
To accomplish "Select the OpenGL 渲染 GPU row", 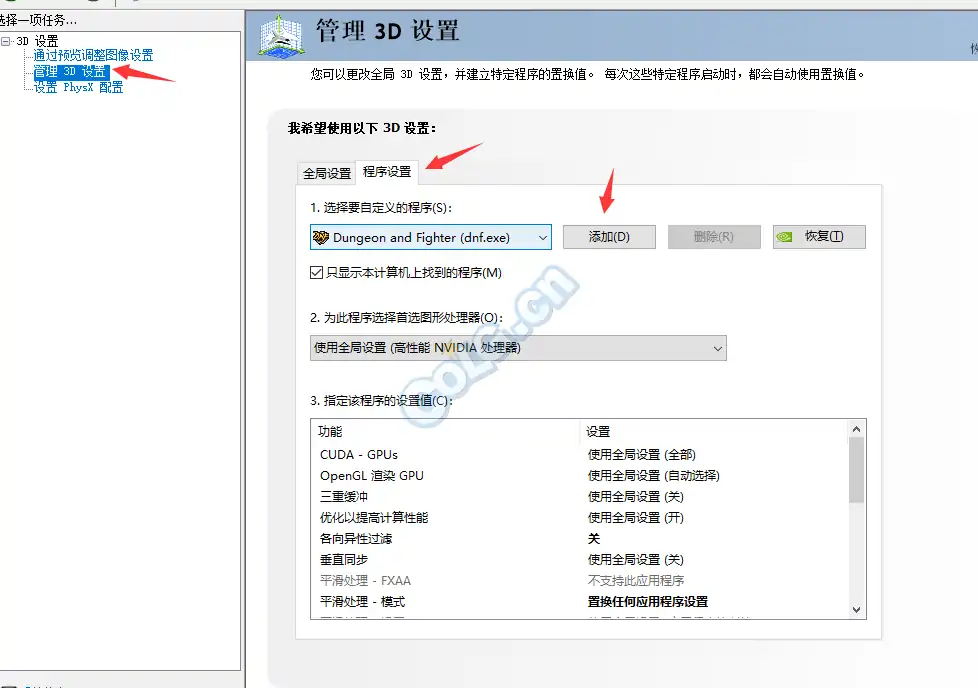I will click(579, 476).
